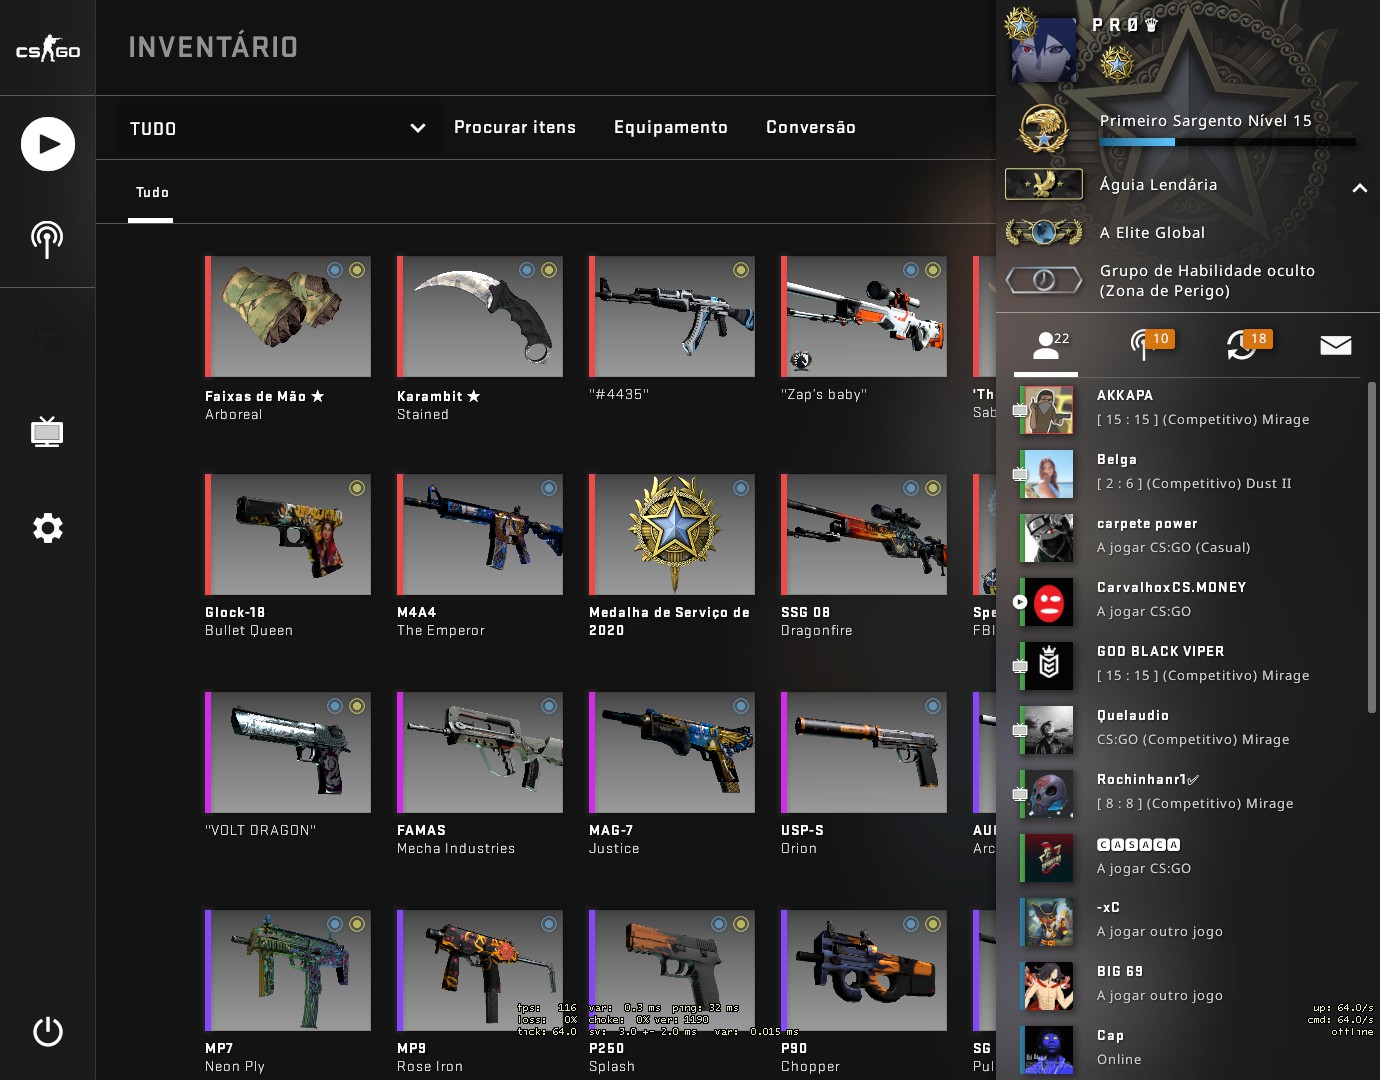Click the CS:GO logo home icon

47,48
